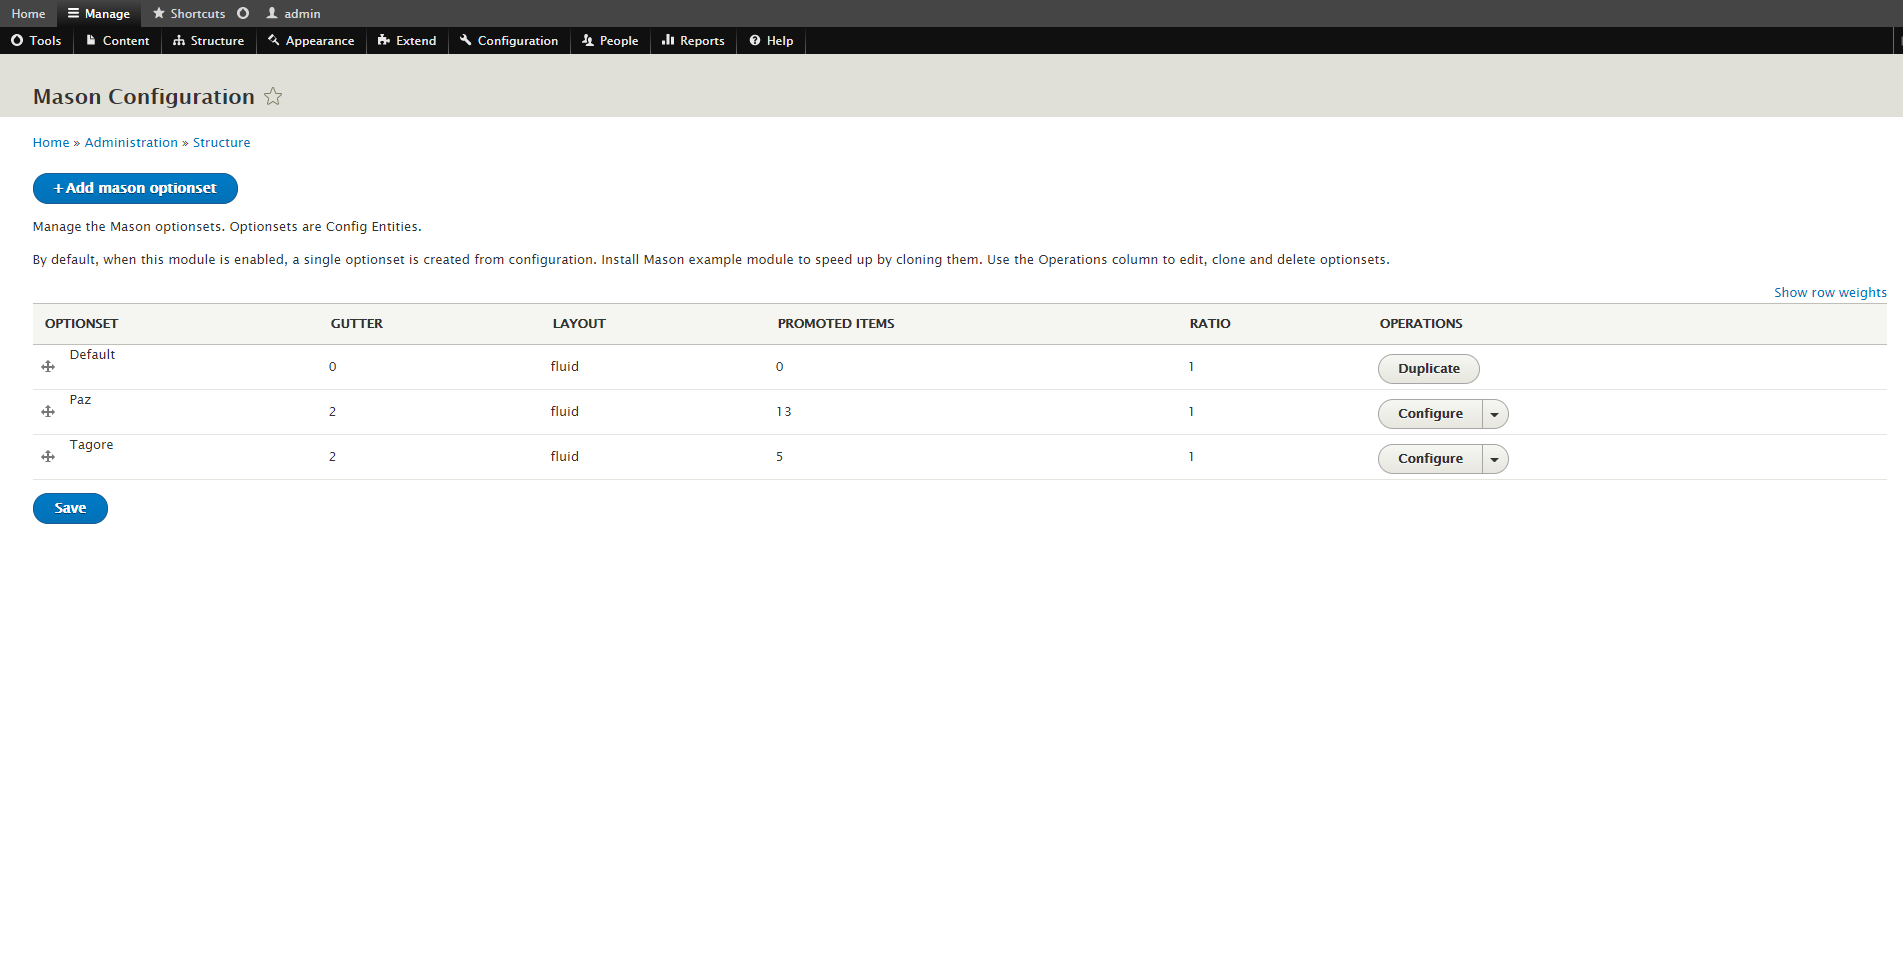
Task: Click the drag handle for Paz row
Action: 48,412
